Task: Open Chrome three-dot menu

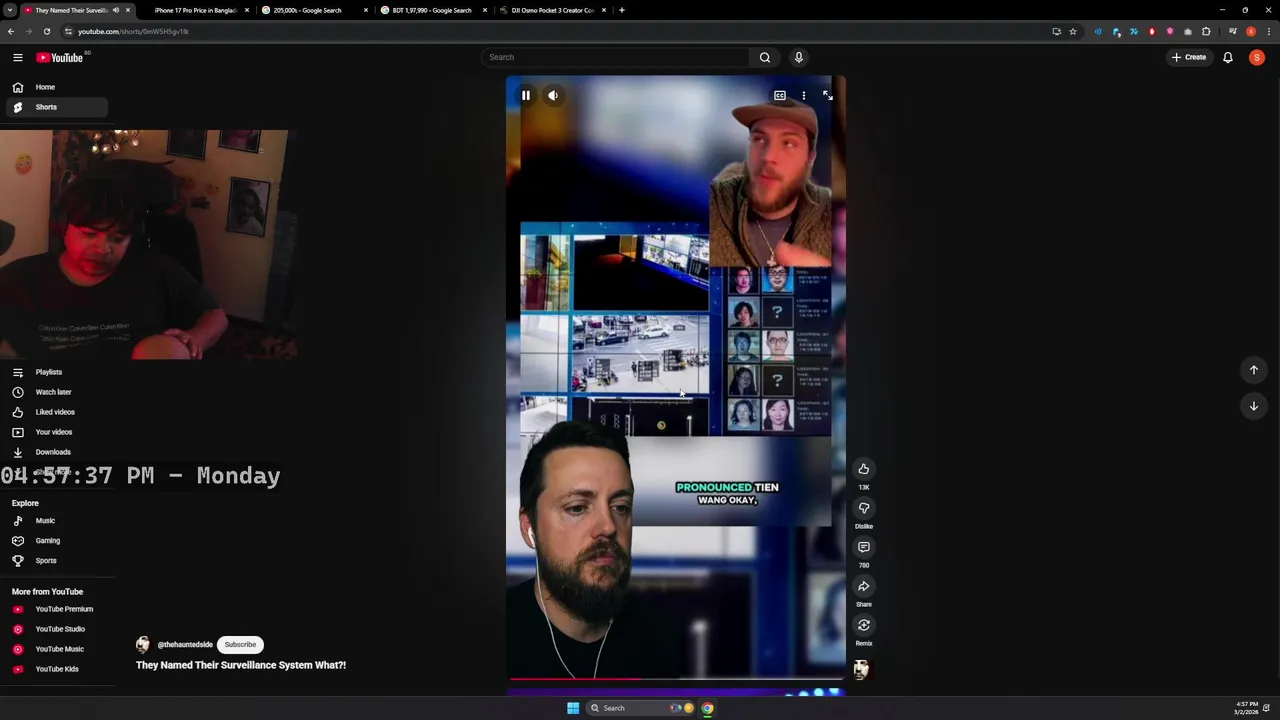Action: coord(1269,31)
